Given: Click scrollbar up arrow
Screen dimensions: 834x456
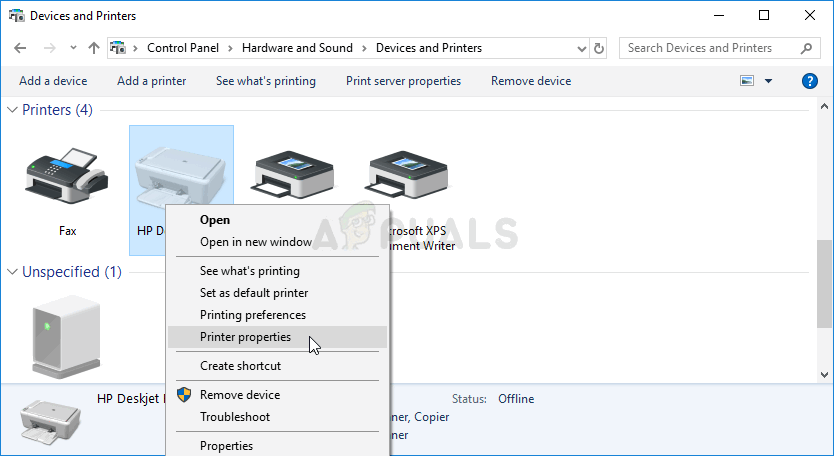Looking at the screenshot, I should (x=824, y=106).
